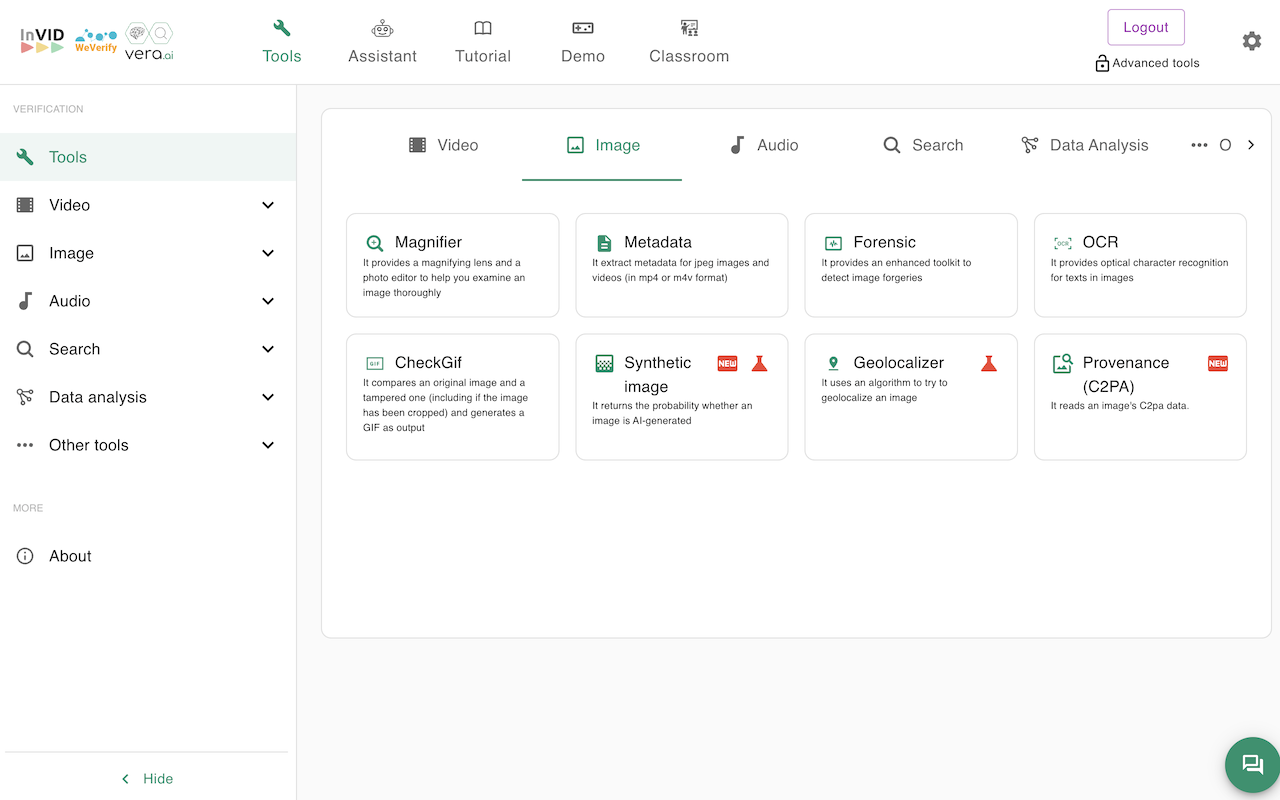Click the Magnifier tool icon
The height and width of the screenshot is (800, 1280).
pos(375,243)
